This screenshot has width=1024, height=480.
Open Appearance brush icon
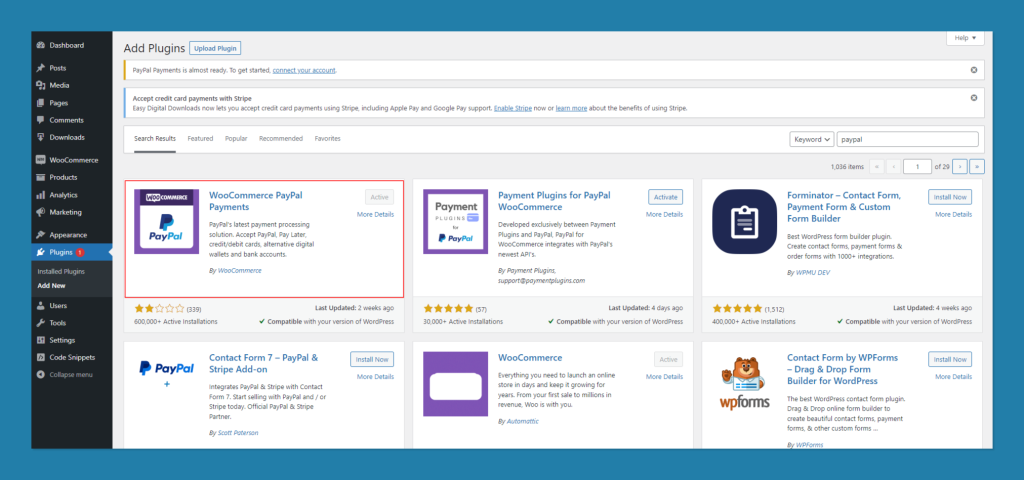[x=40, y=235]
